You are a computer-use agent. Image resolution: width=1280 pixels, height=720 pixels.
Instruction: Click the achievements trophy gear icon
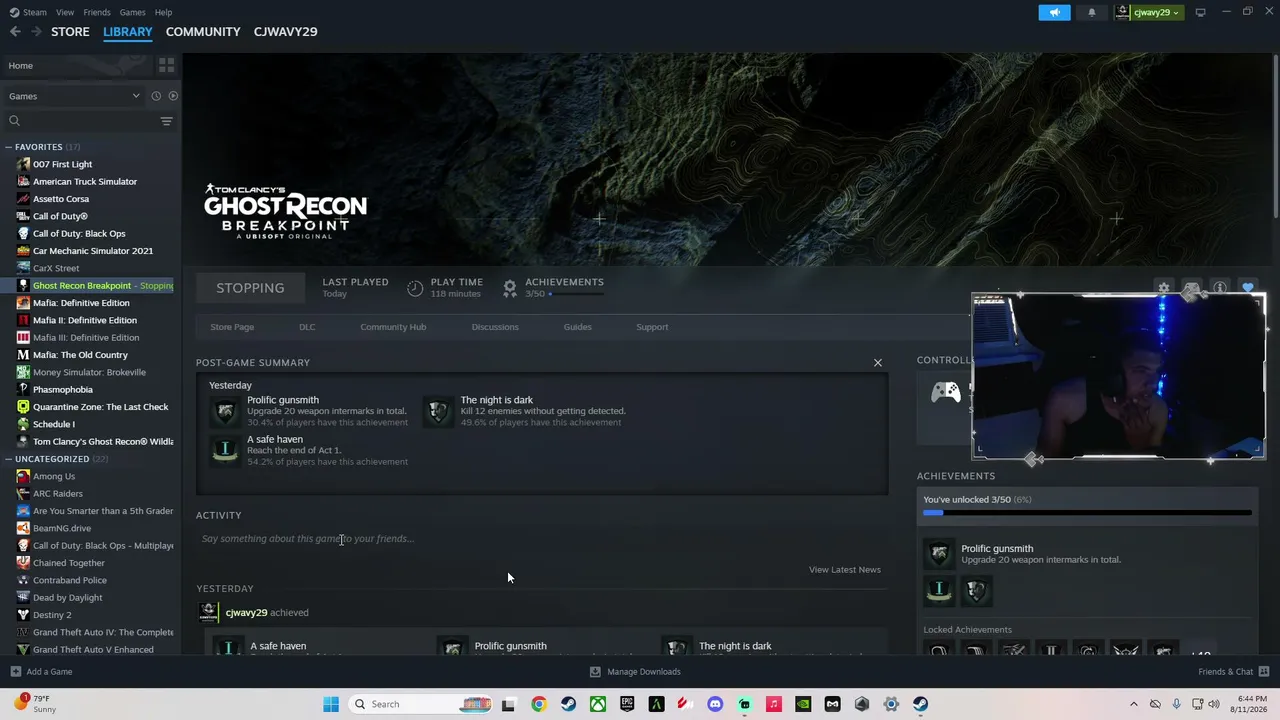point(510,288)
